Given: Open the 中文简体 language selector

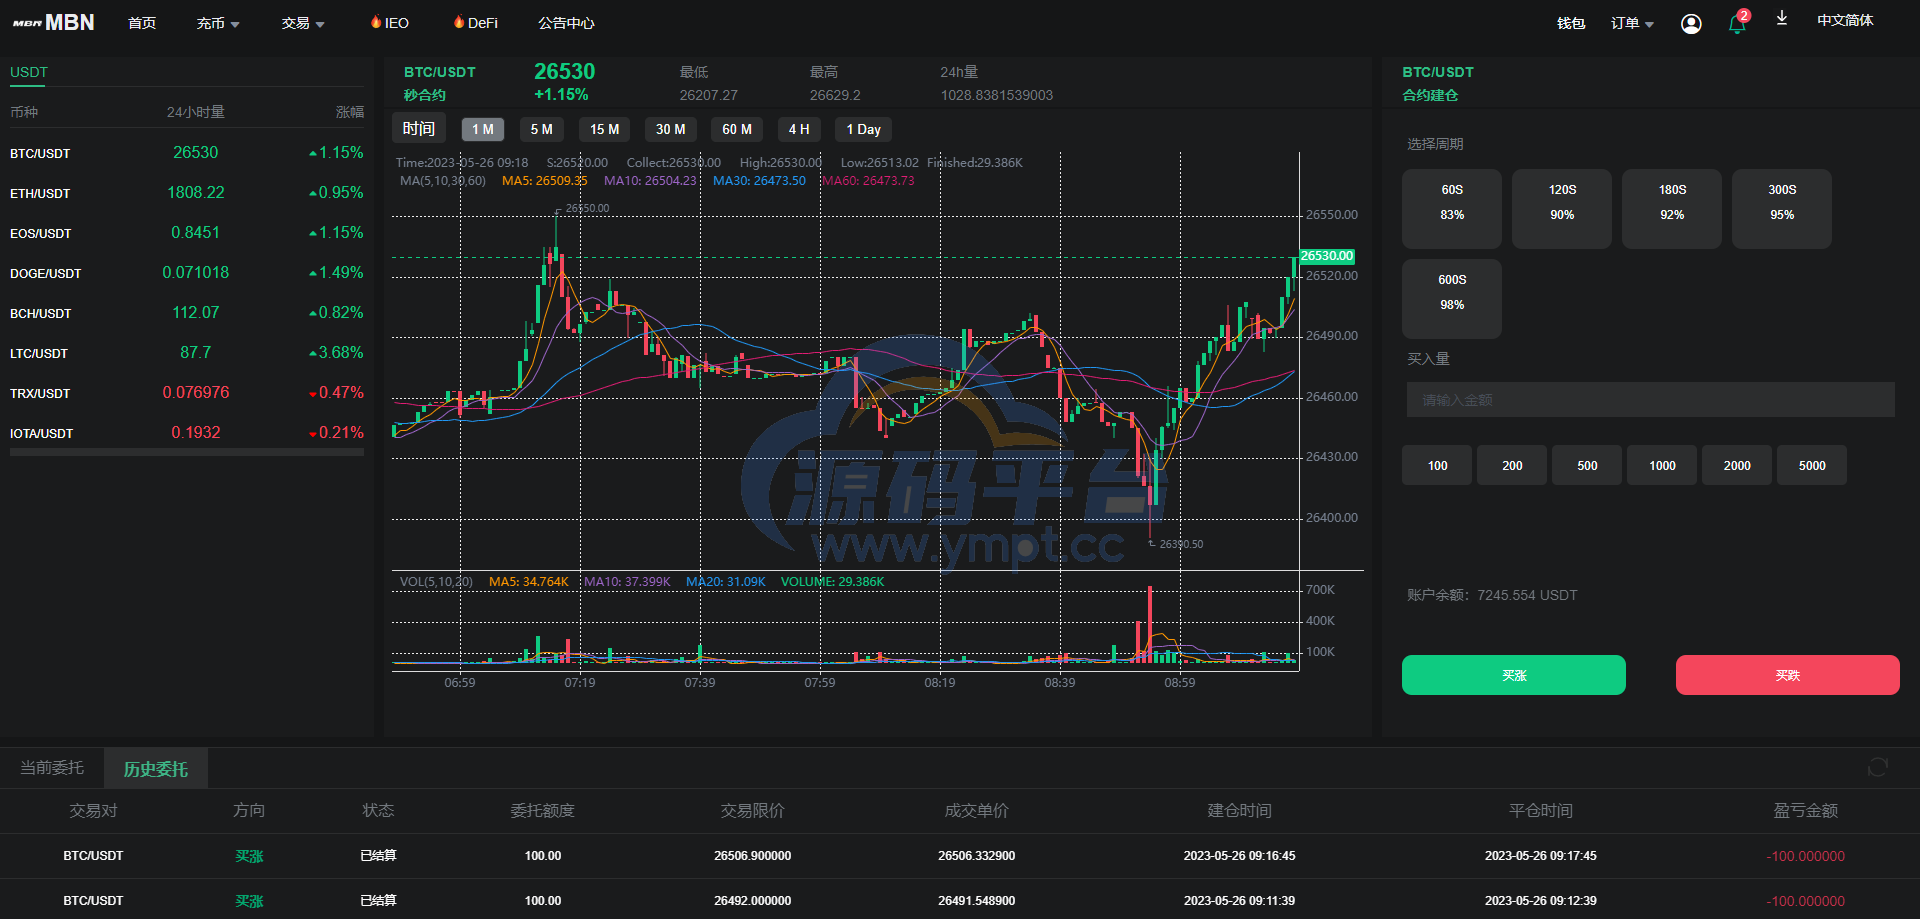Looking at the screenshot, I should (x=1845, y=20).
